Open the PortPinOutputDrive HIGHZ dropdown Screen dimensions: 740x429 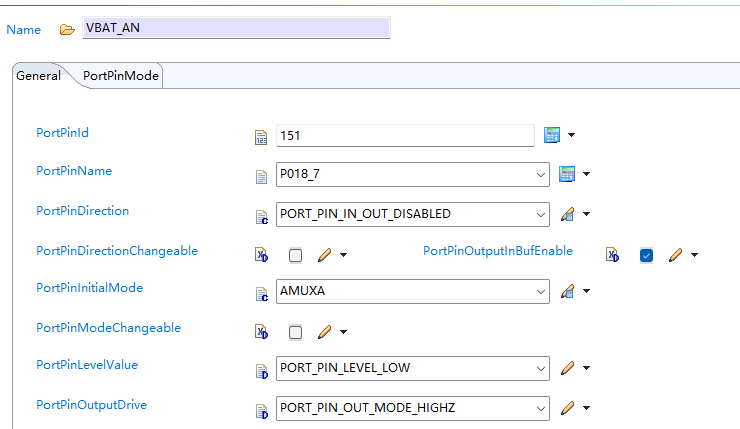412,408
